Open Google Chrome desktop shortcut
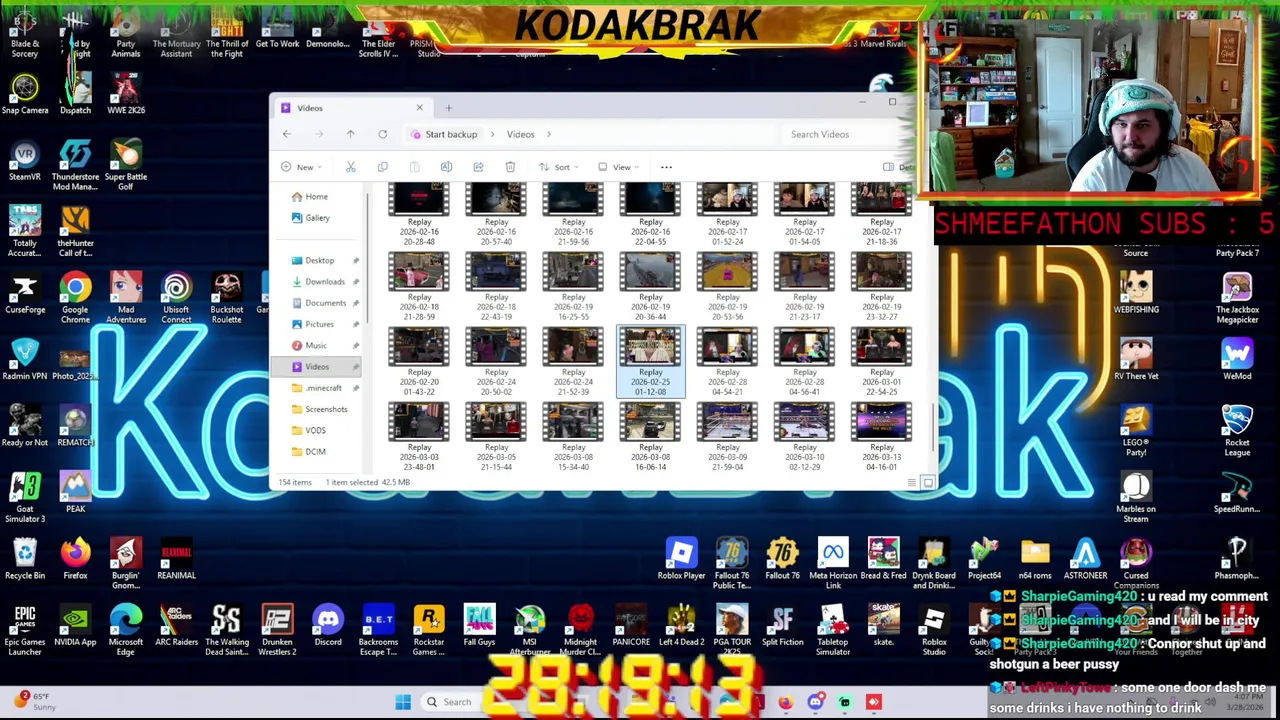1280x720 pixels. [75, 298]
